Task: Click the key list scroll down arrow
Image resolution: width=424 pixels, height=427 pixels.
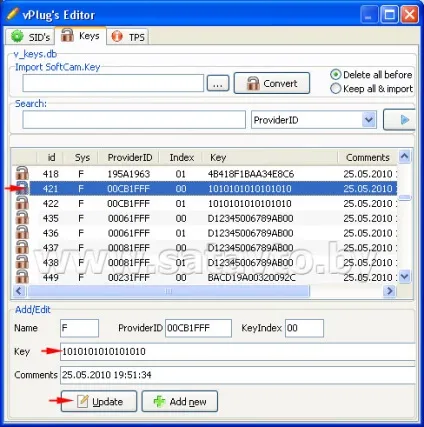Action: (x=405, y=276)
